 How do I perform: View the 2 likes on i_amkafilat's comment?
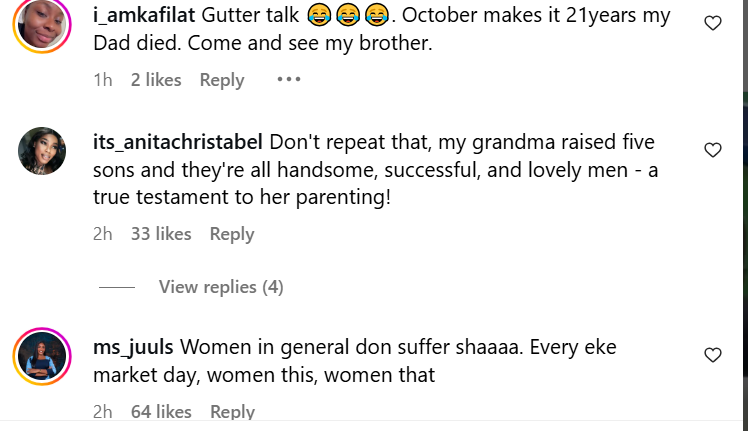pyautogui.click(x=156, y=80)
